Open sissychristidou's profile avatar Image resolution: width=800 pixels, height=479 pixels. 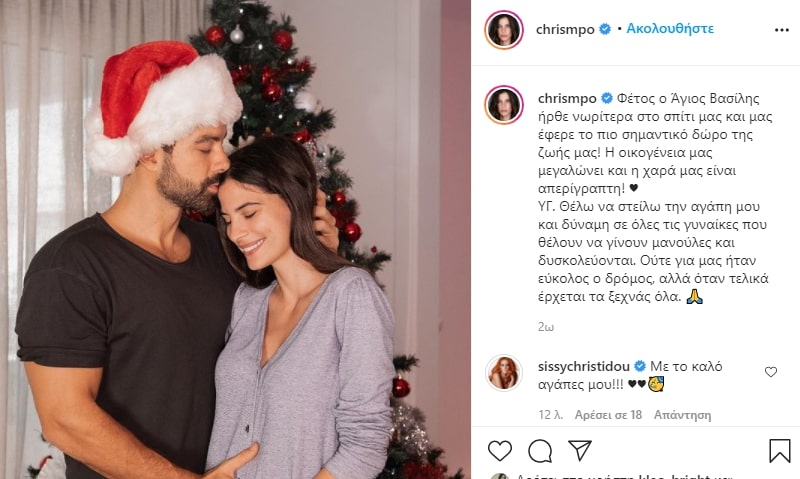[504, 373]
